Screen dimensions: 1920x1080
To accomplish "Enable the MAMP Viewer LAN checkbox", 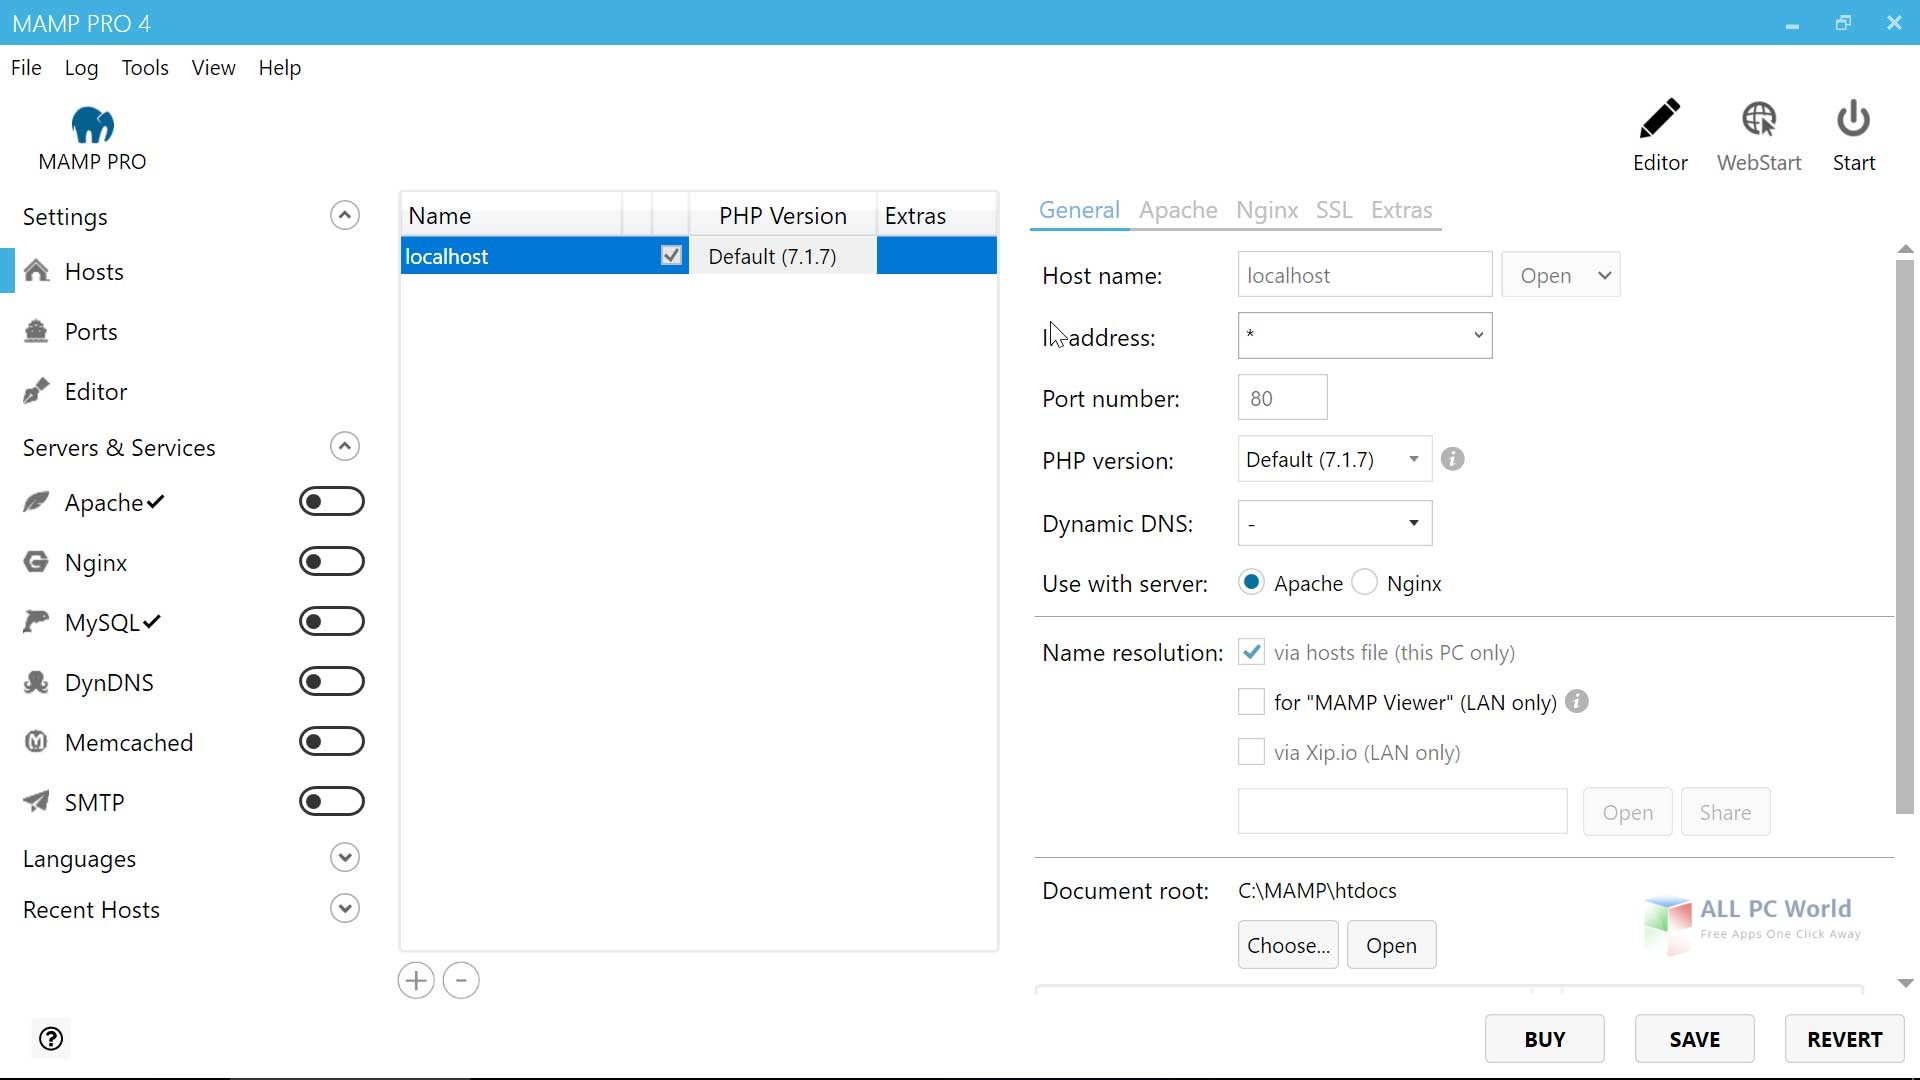I will 1250,702.
